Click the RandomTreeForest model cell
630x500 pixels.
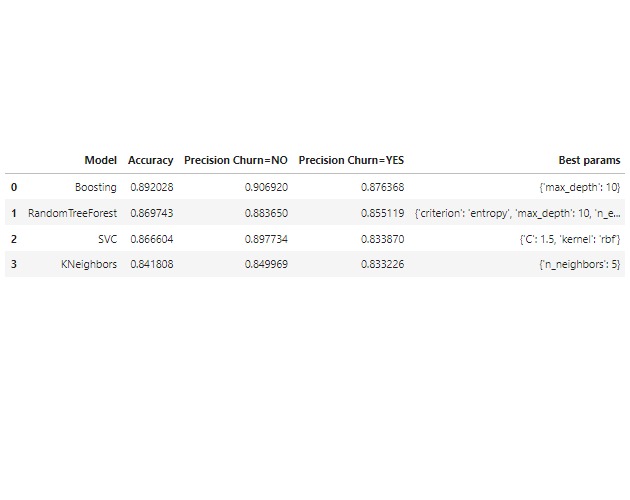point(72,213)
